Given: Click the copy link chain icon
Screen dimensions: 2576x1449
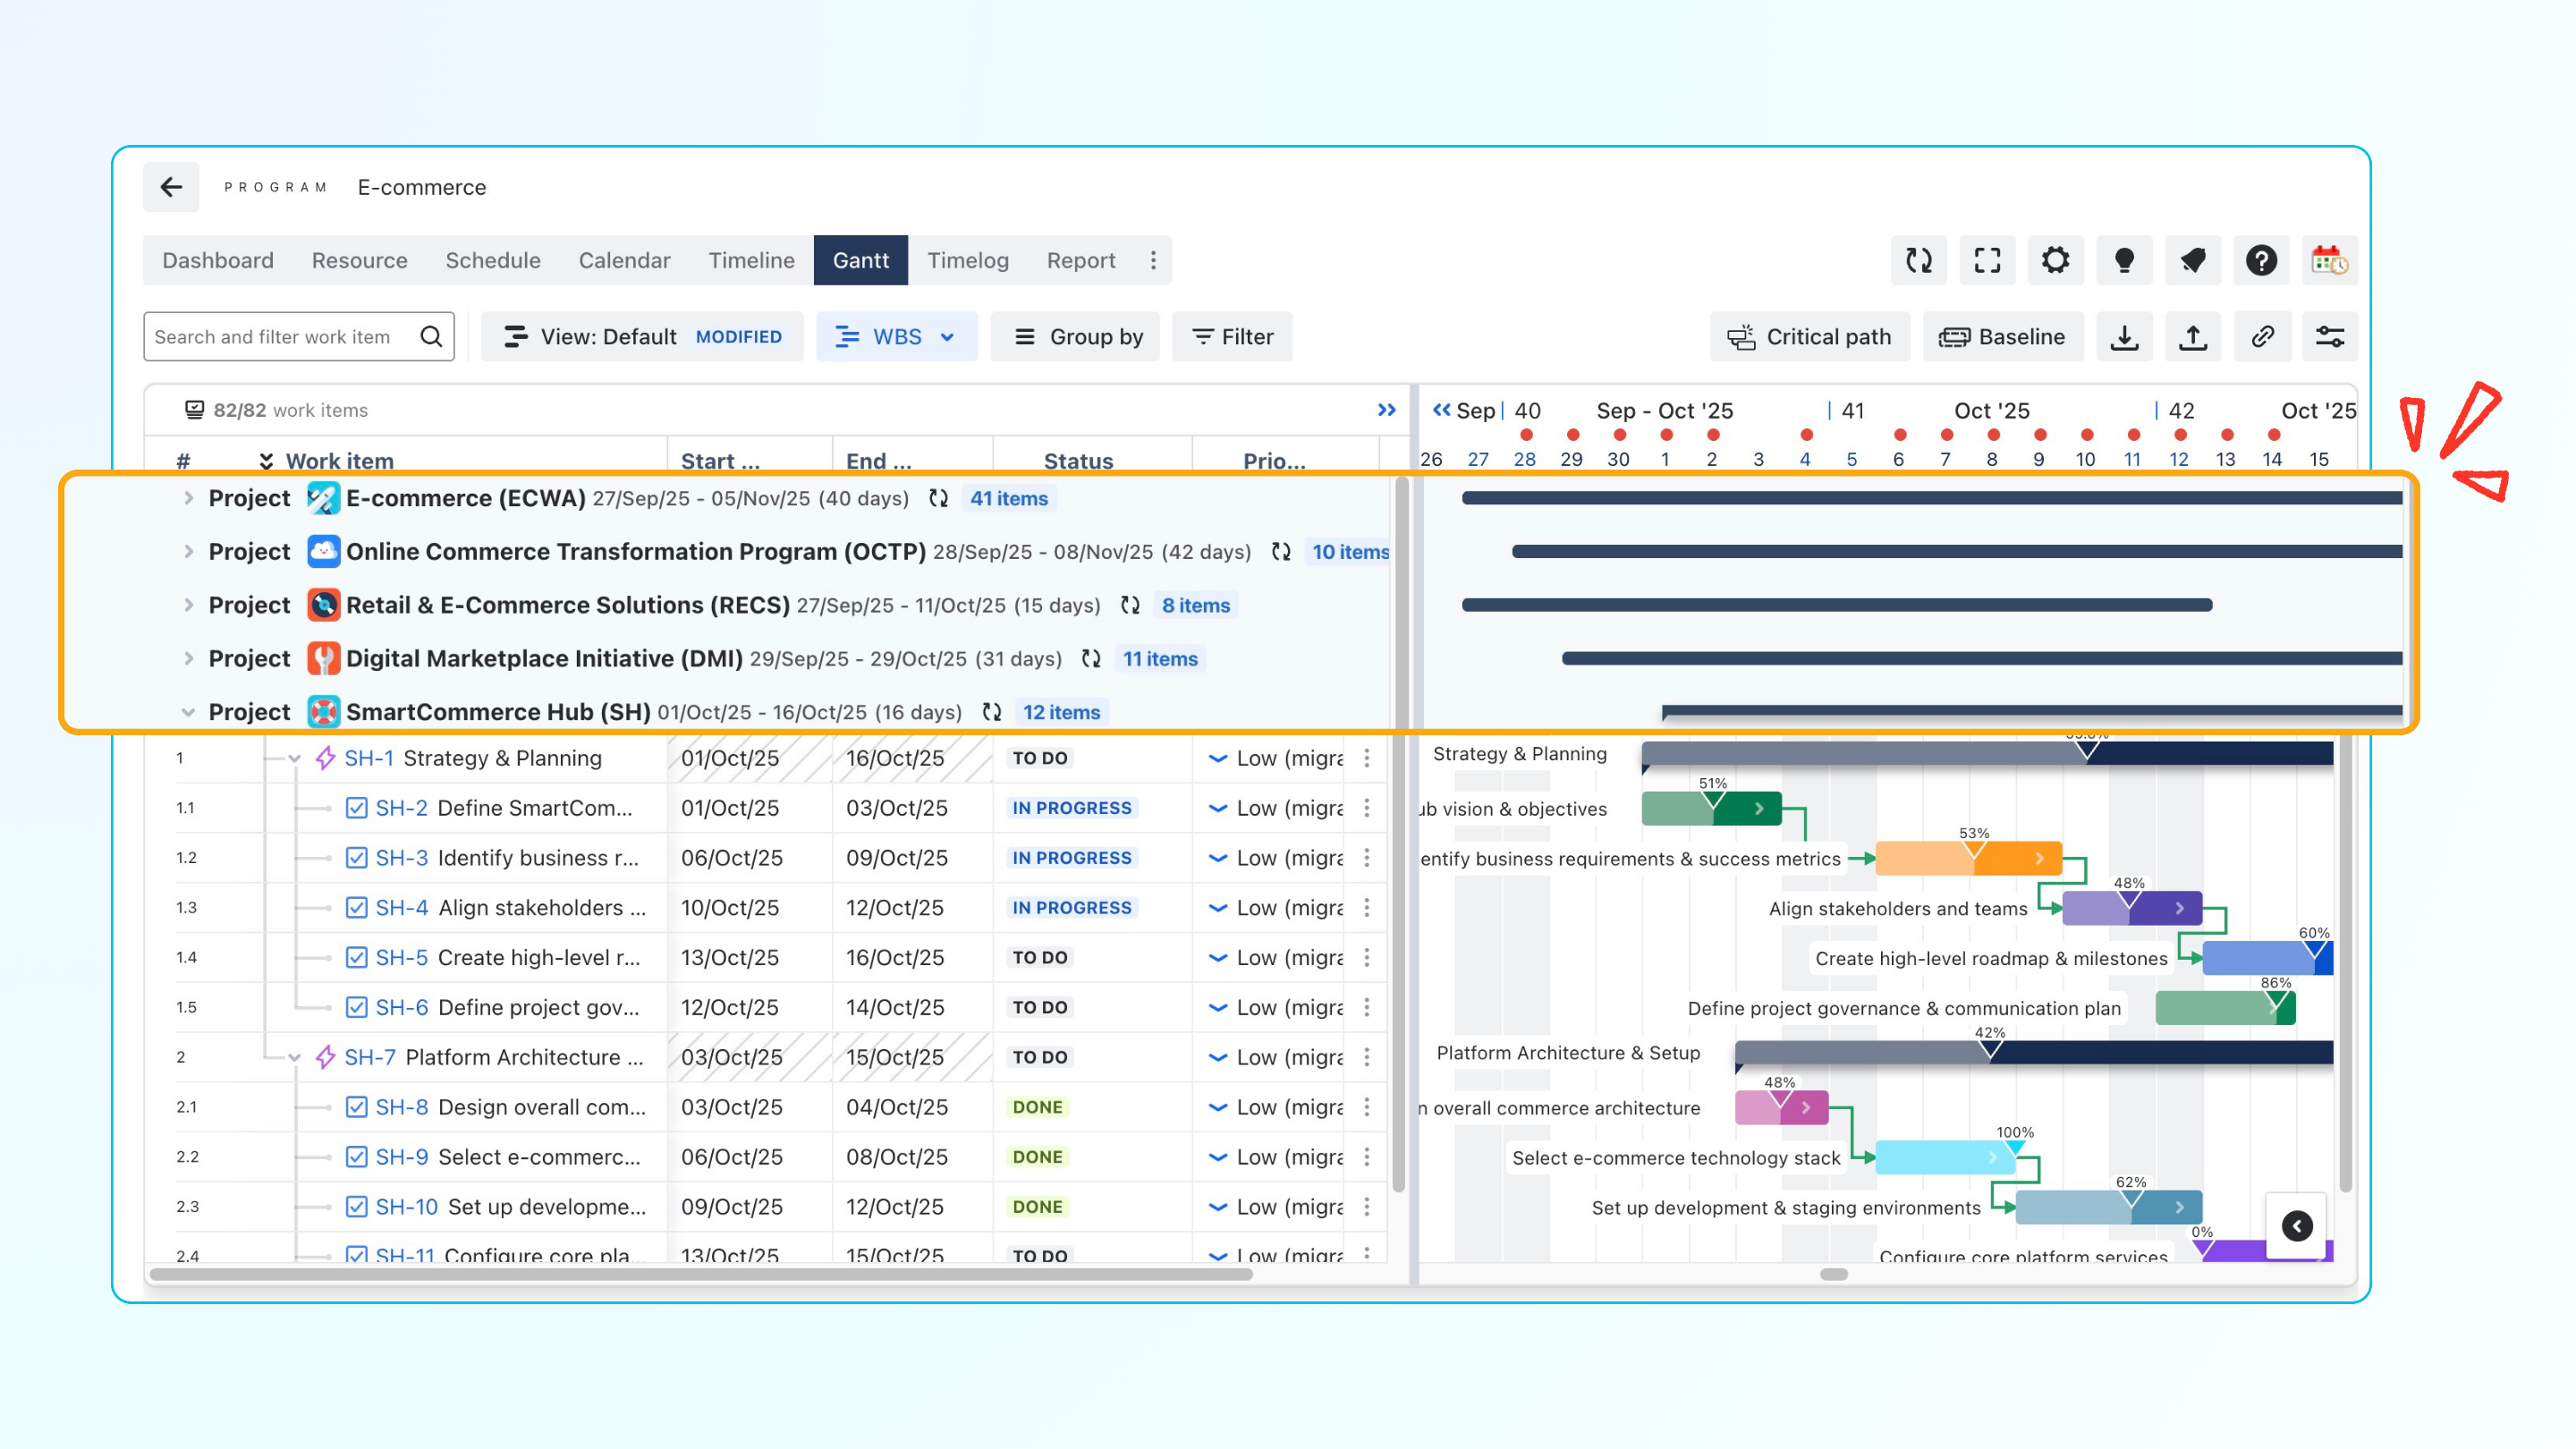Looking at the screenshot, I should pyautogui.click(x=2262, y=337).
